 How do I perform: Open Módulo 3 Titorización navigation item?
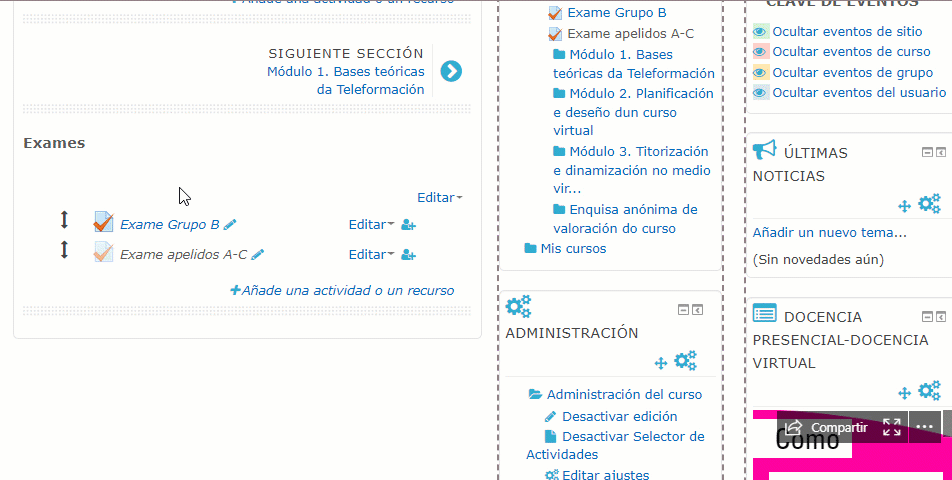coord(631,170)
